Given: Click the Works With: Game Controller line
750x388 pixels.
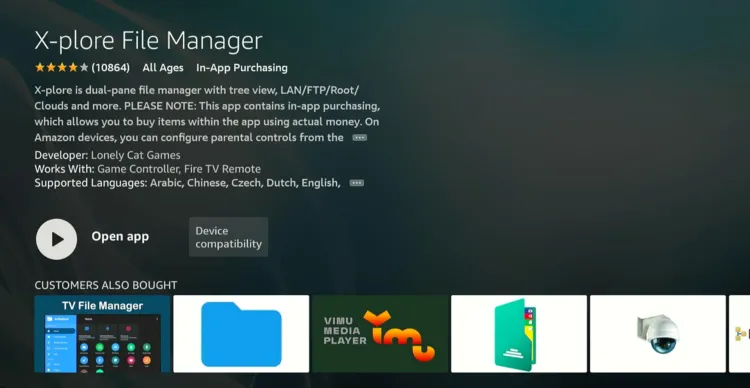Looking at the screenshot, I should pos(148,169).
